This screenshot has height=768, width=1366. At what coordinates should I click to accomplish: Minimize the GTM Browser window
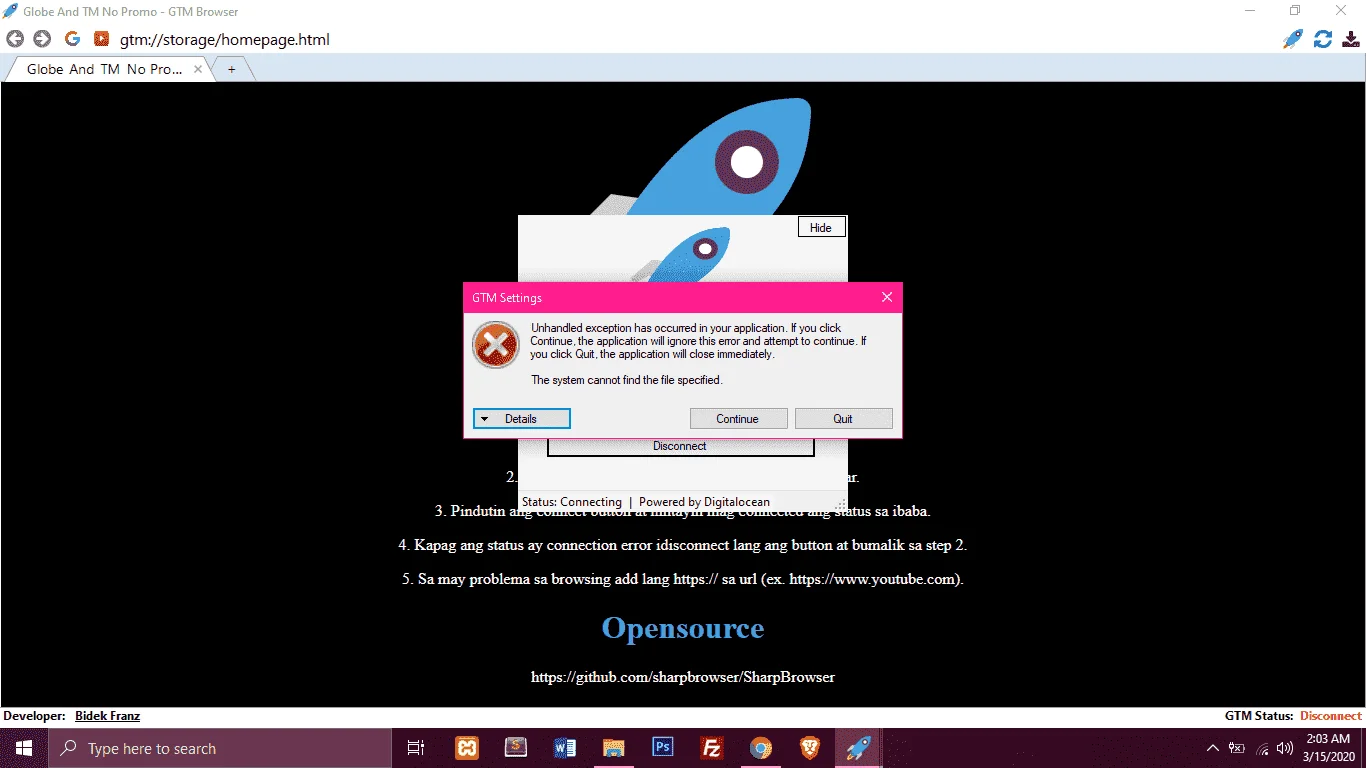coord(1250,11)
